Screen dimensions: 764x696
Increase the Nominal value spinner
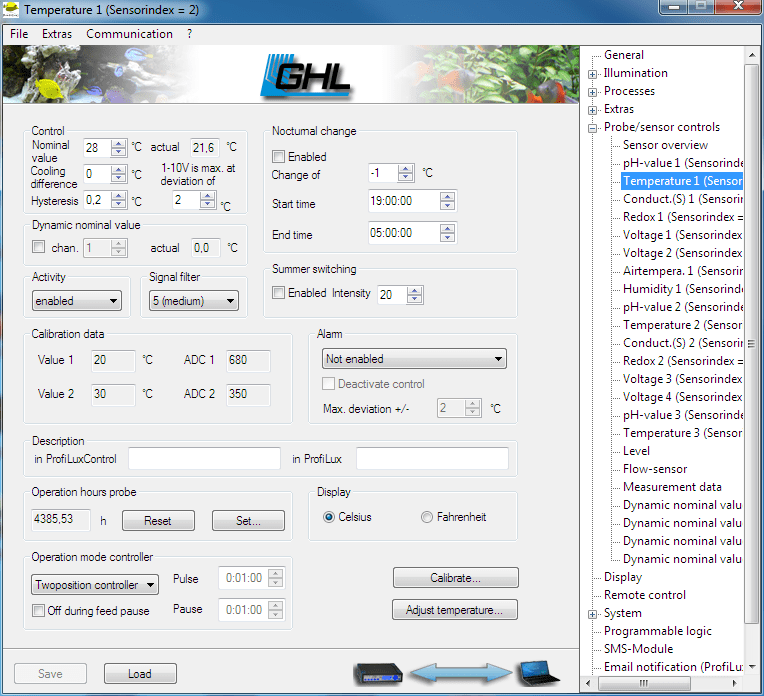pyautogui.click(x=118, y=143)
